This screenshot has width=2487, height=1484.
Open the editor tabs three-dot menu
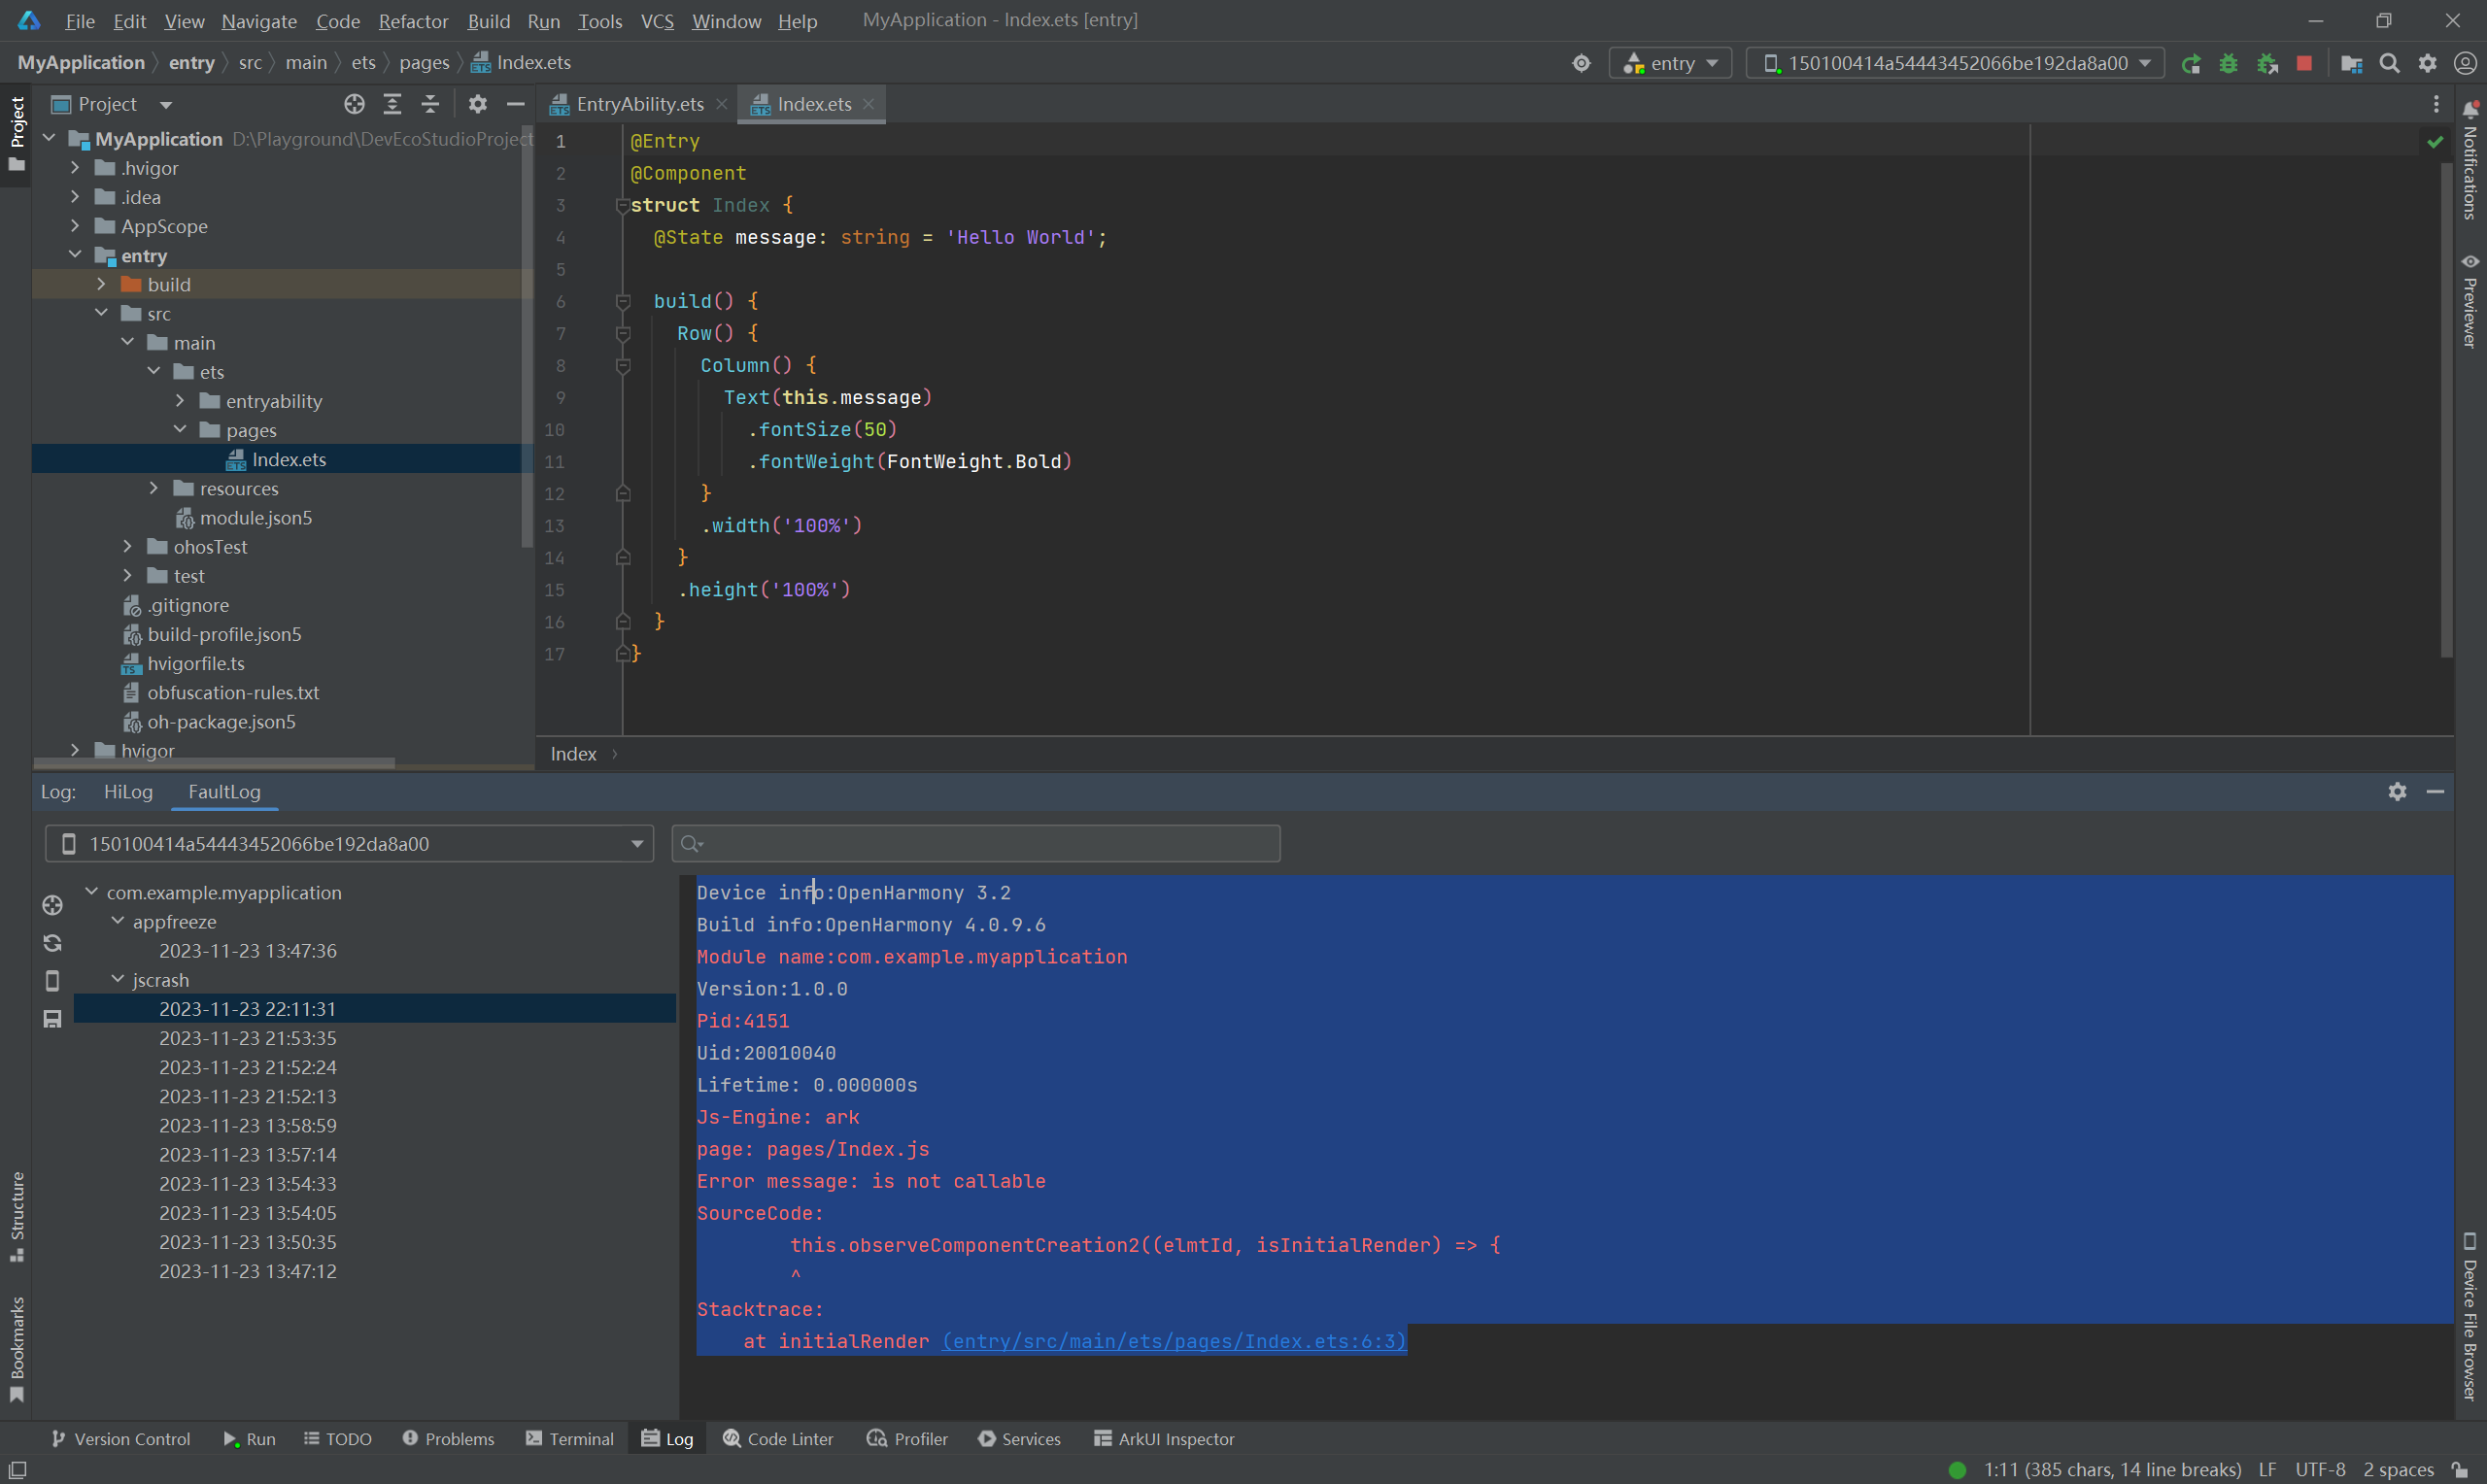pos(2436,104)
